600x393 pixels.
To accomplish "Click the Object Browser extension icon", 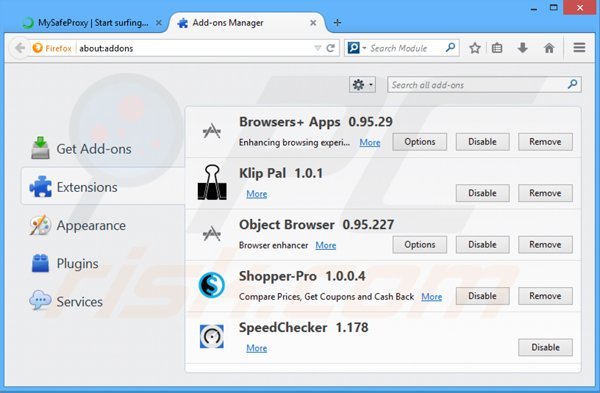I will click(212, 234).
